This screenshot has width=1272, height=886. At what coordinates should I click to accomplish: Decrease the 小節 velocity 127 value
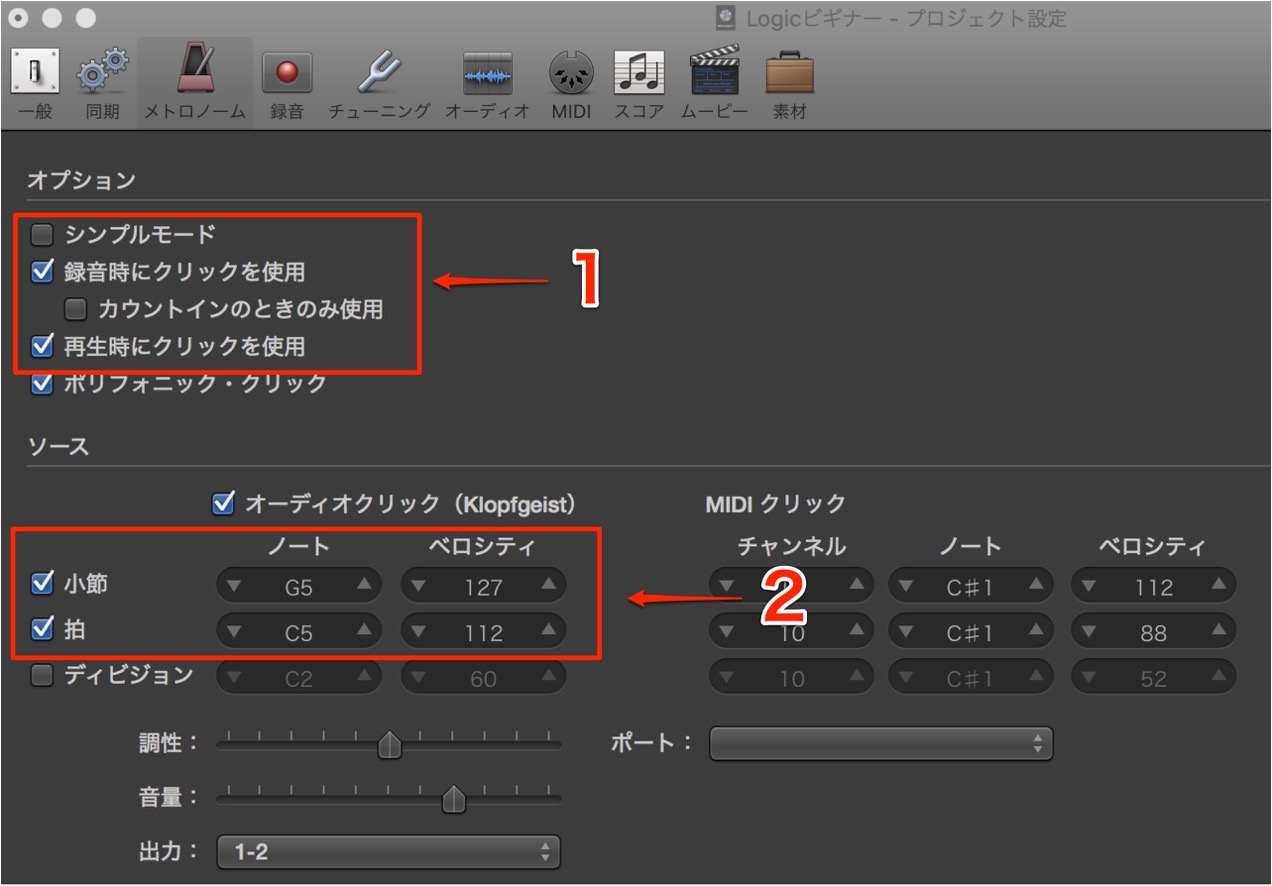(418, 586)
